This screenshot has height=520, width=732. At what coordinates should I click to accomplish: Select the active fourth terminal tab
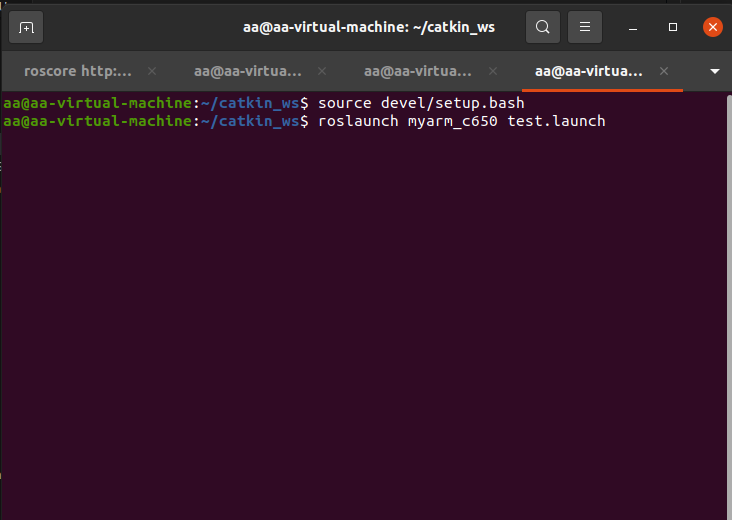click(589, 71)
